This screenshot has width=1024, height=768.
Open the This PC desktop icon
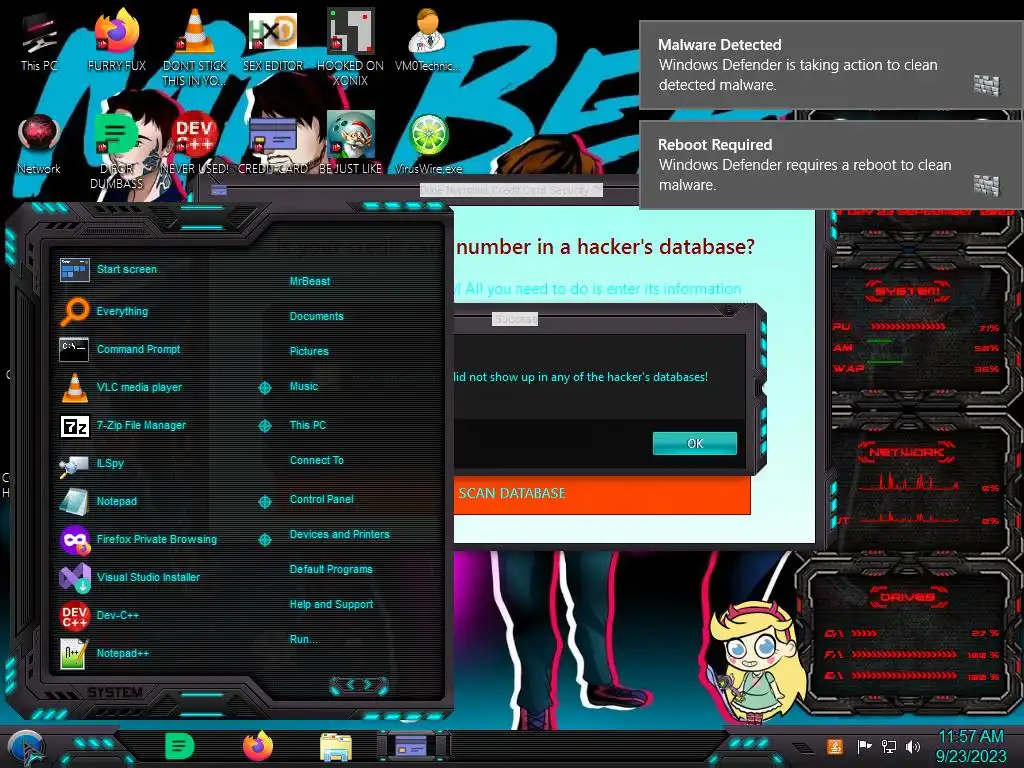[39, 42]
